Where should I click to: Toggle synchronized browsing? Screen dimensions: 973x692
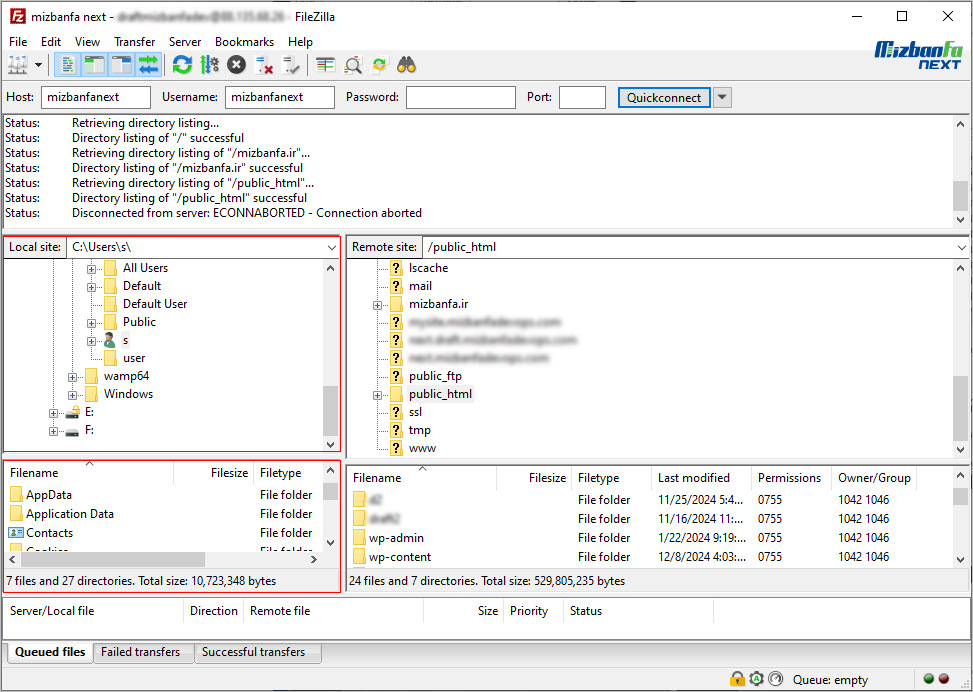tap(379, 65)
